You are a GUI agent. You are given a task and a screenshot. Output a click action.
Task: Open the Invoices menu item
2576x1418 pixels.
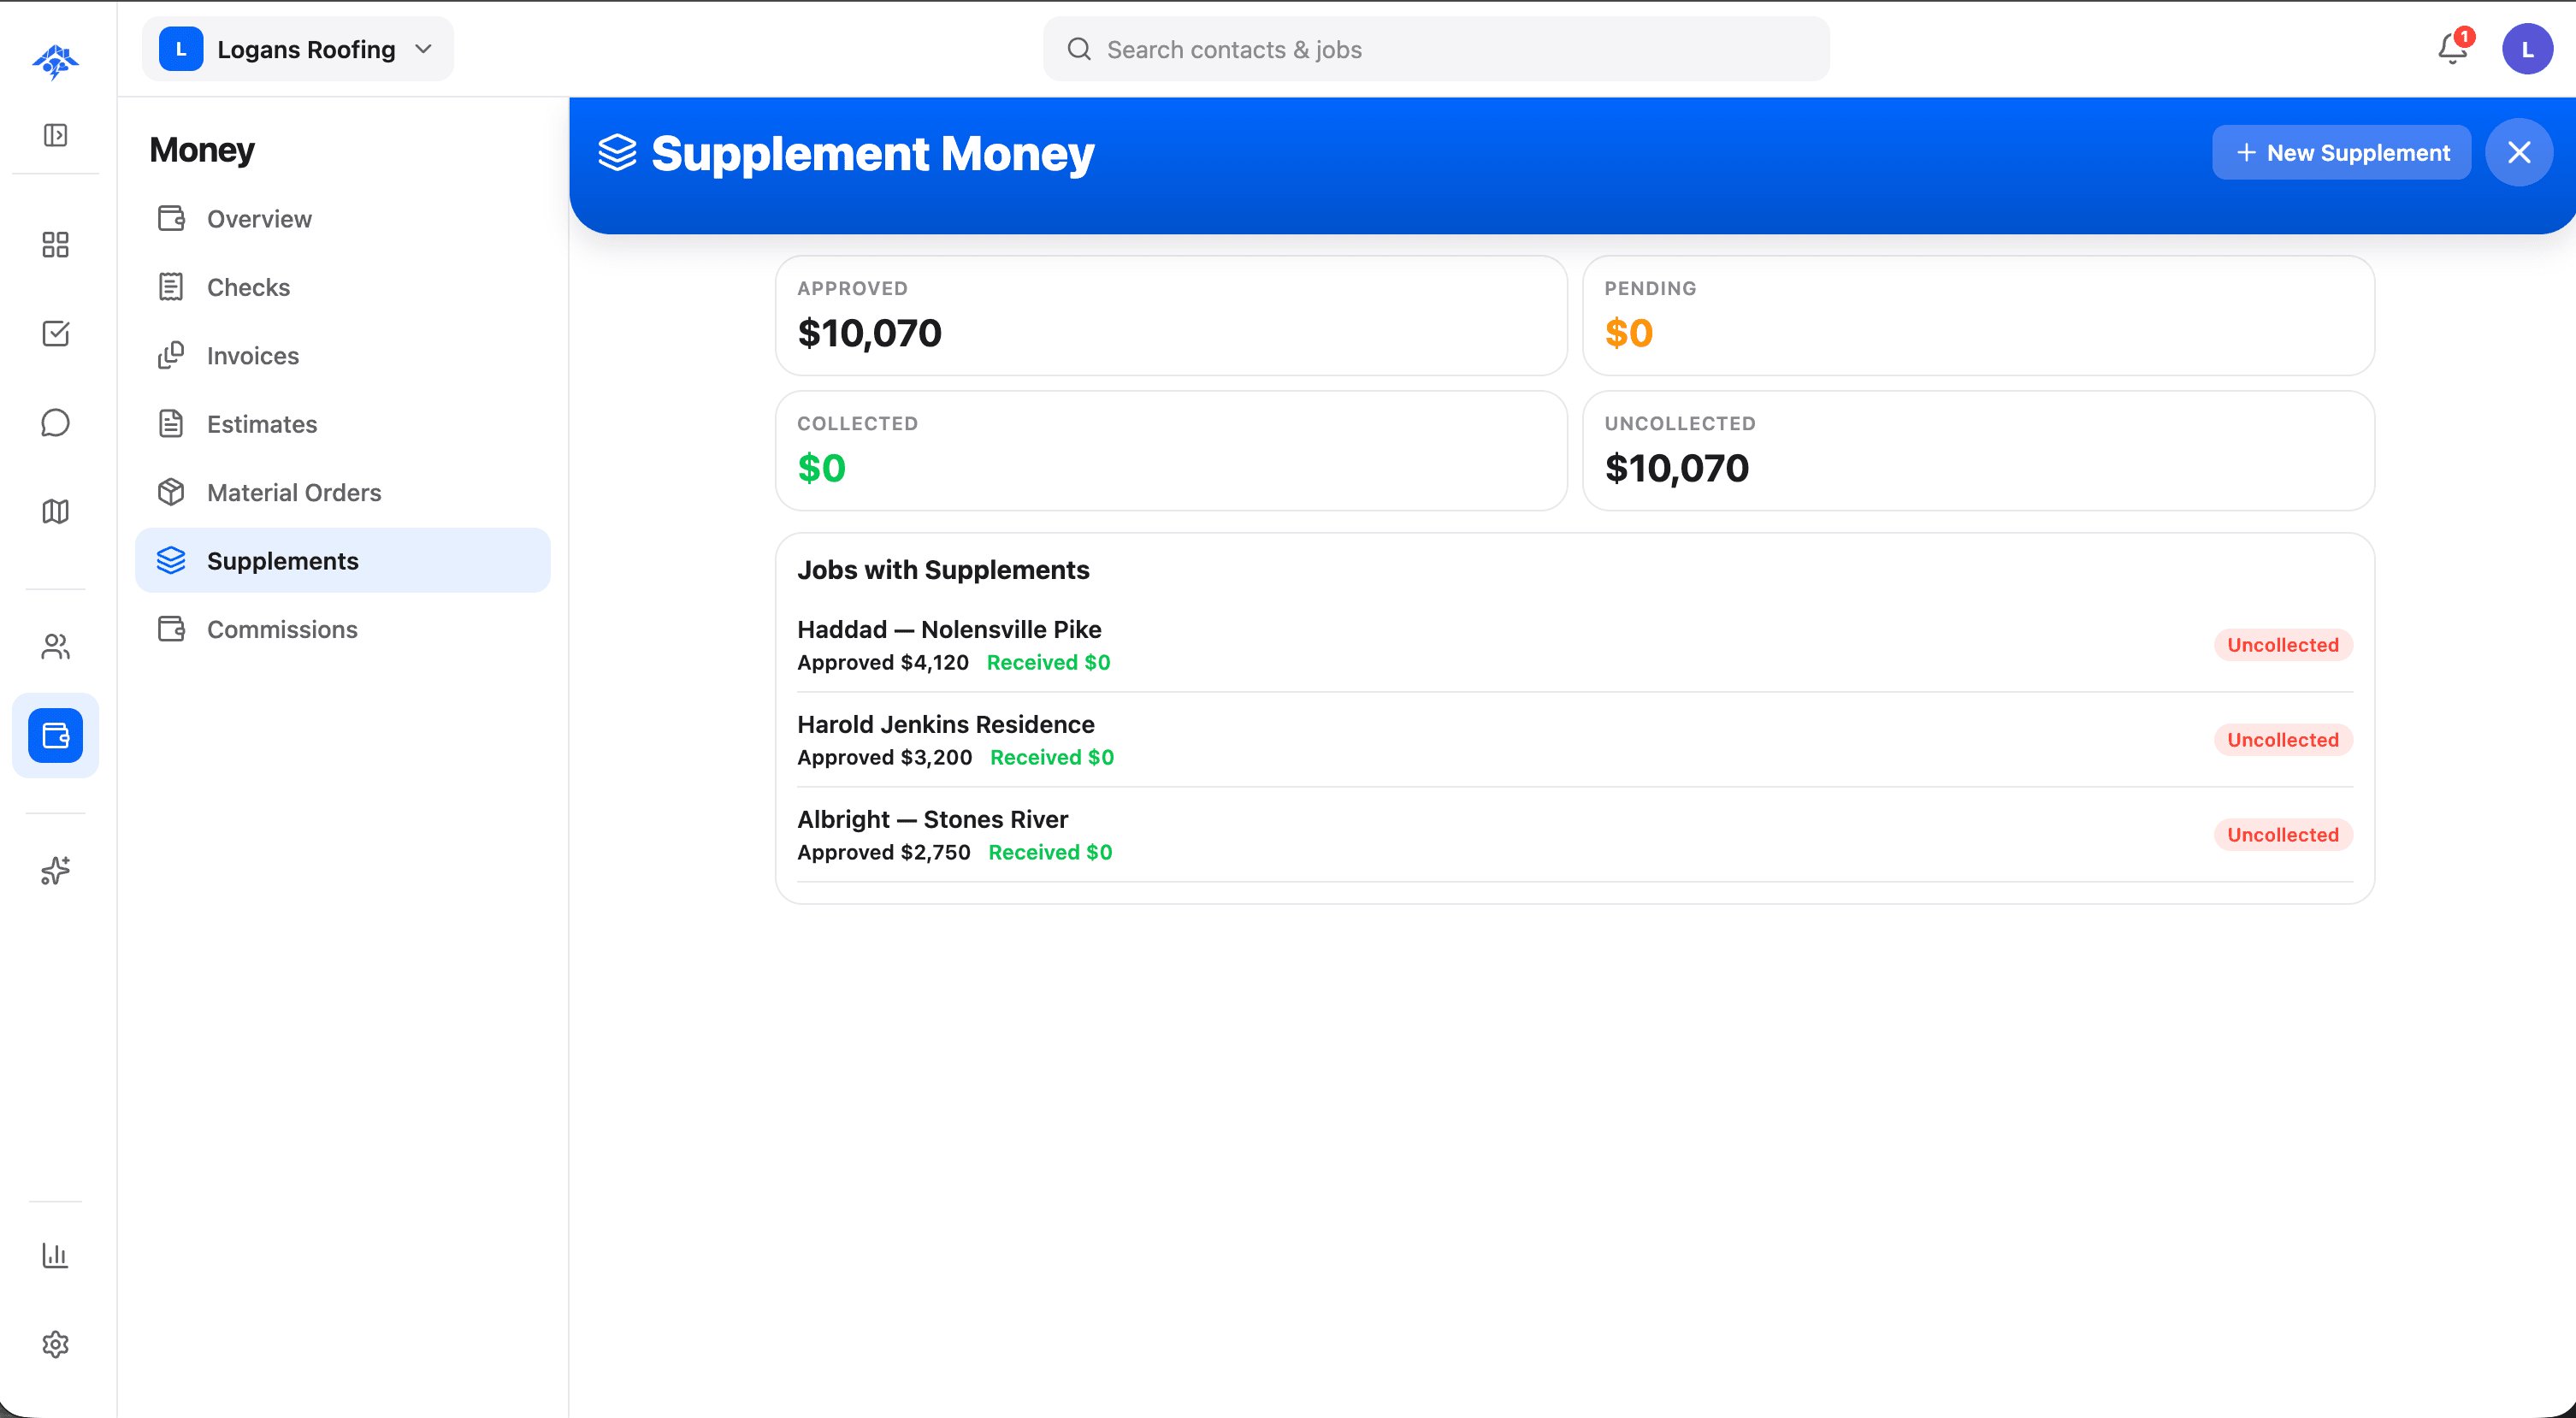[342, 355]
